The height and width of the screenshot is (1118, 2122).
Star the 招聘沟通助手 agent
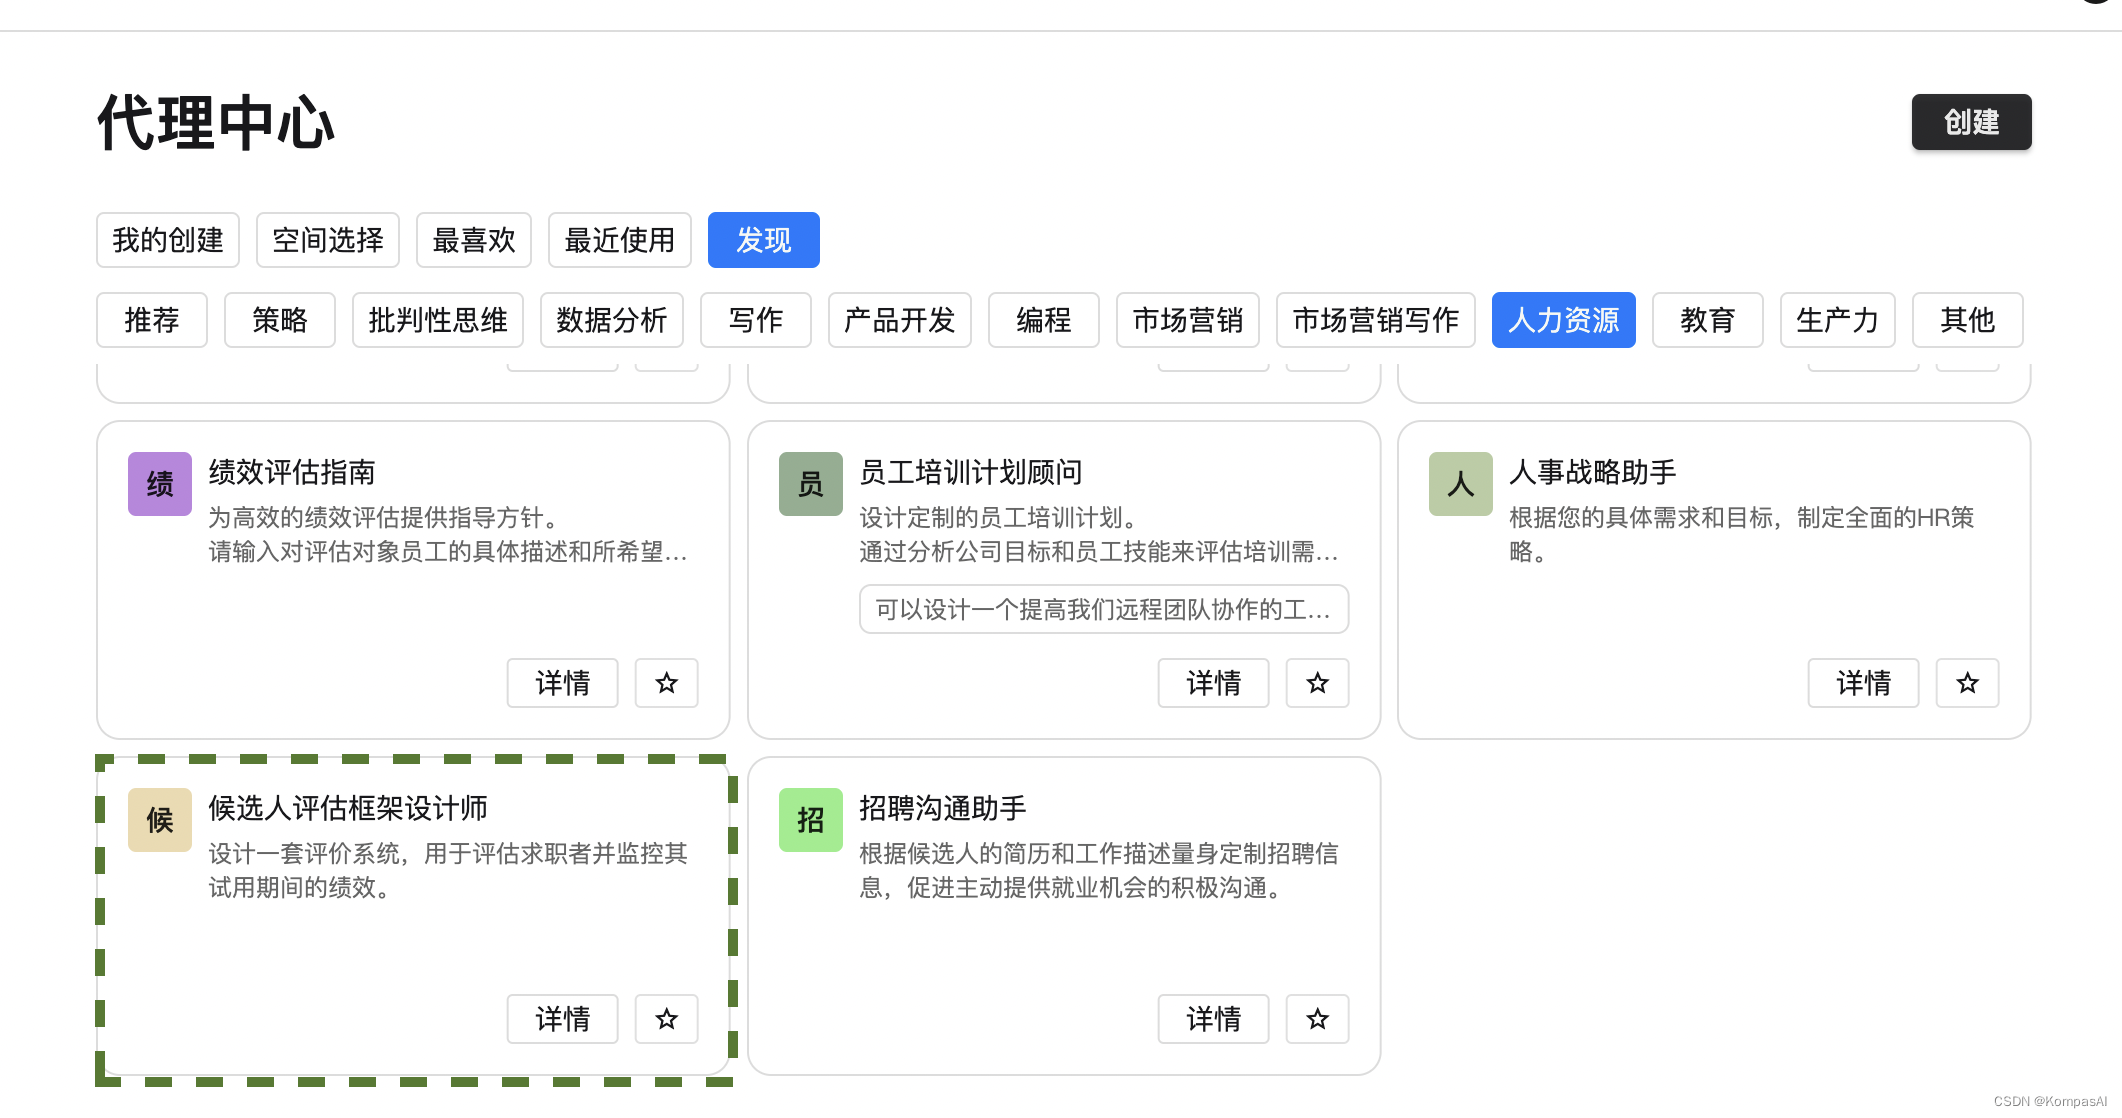click(1317, 1019)
